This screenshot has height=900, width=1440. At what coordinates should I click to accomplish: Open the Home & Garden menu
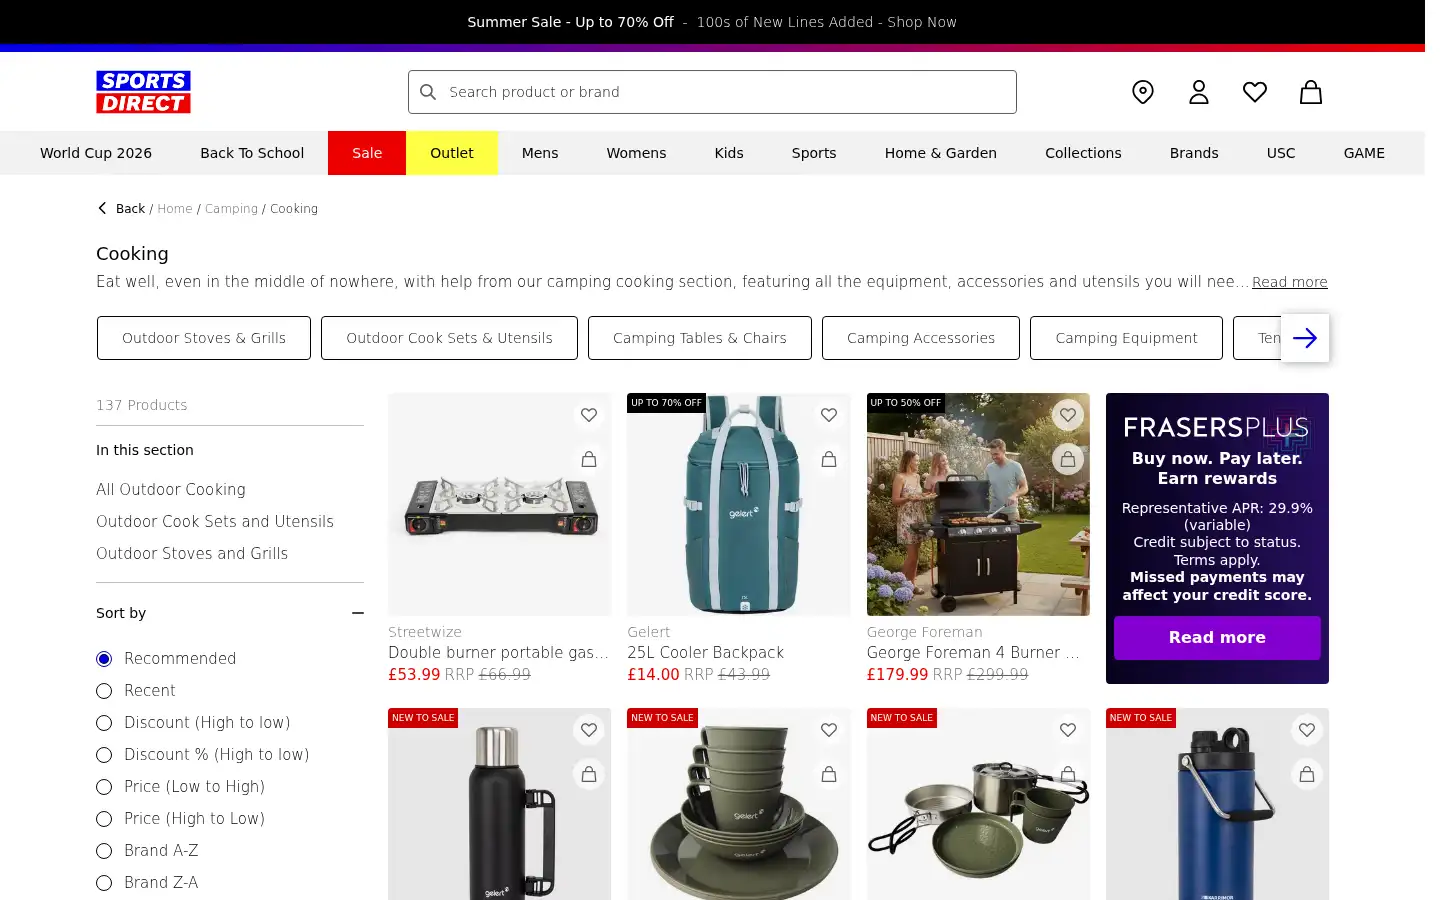tap(941, 153)
